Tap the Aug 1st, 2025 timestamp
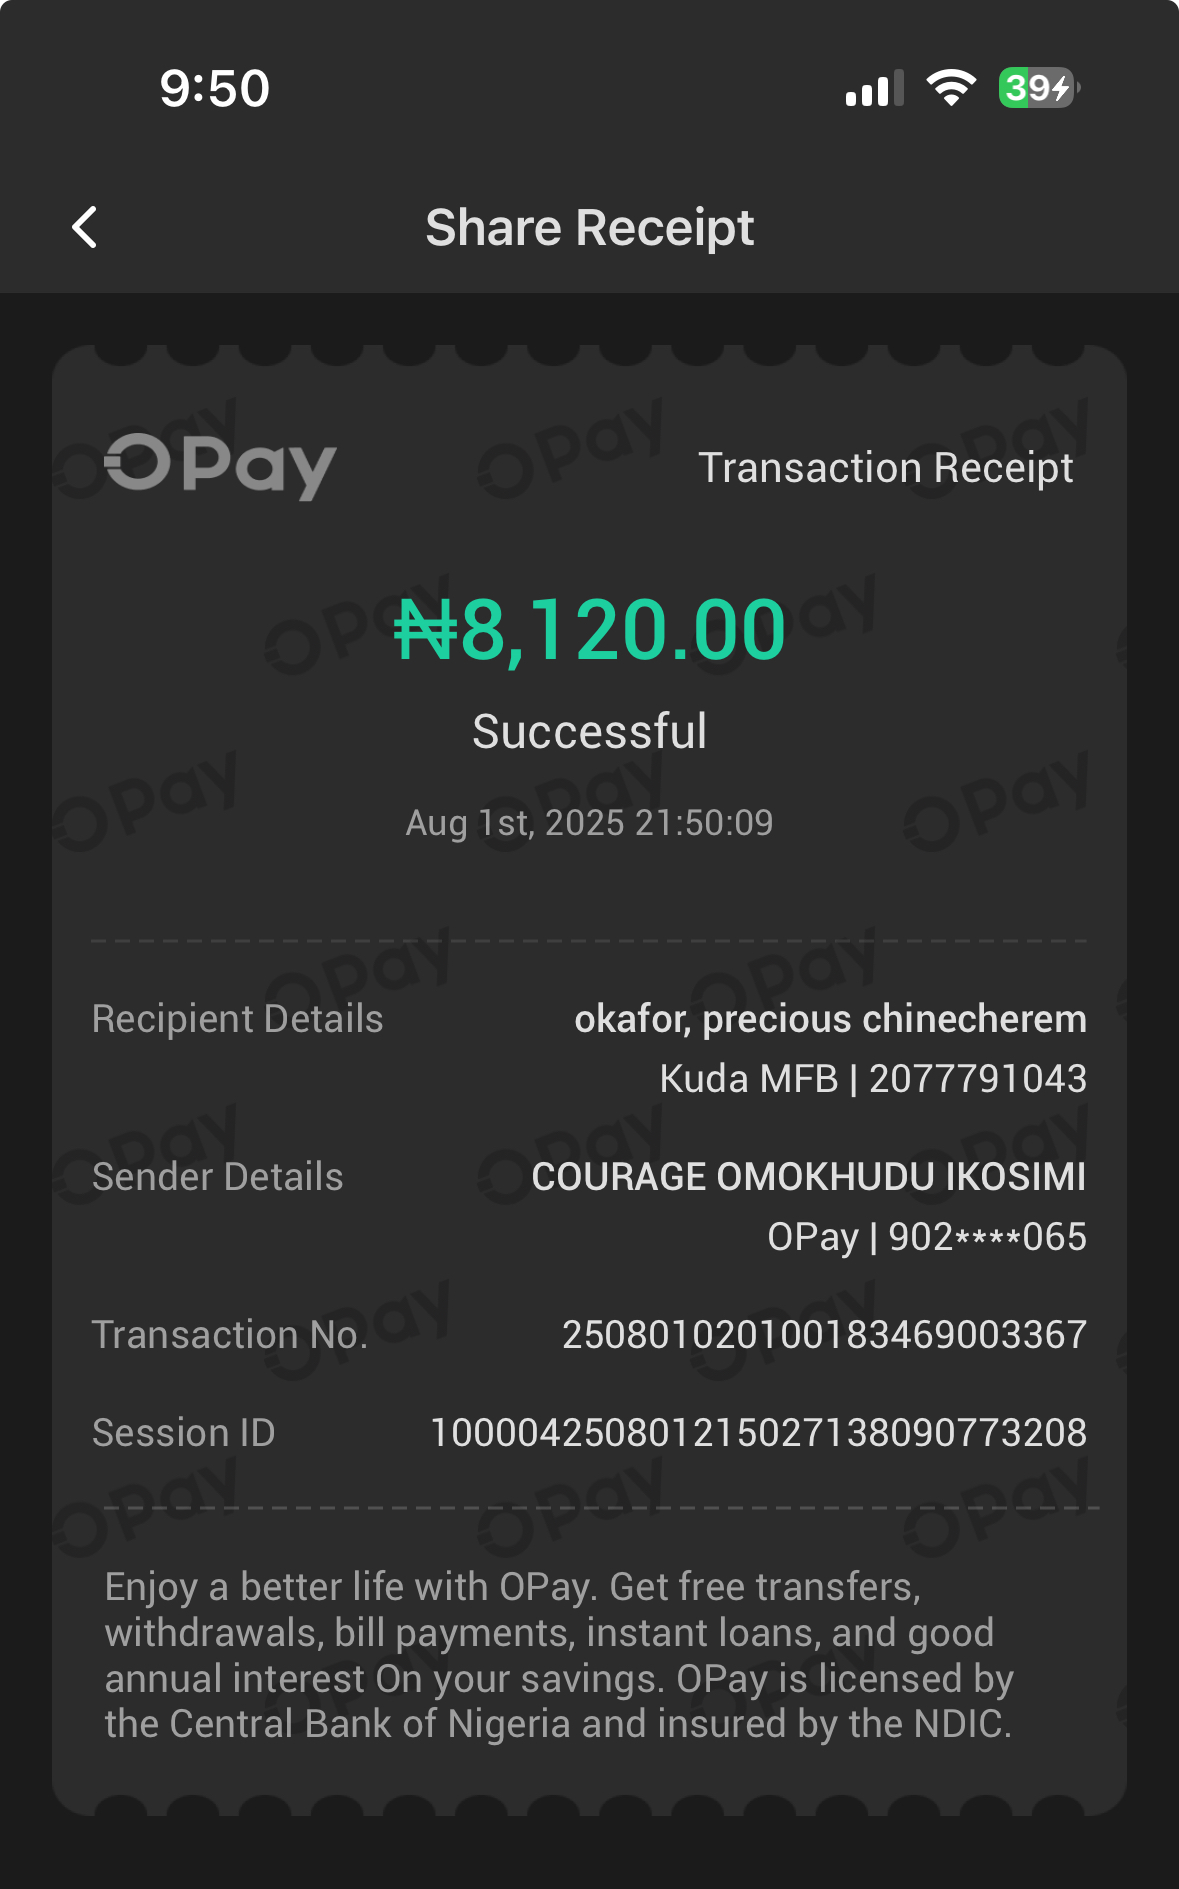The height and width of the screenshot is (1889, 1179). [x=589, y=823]
